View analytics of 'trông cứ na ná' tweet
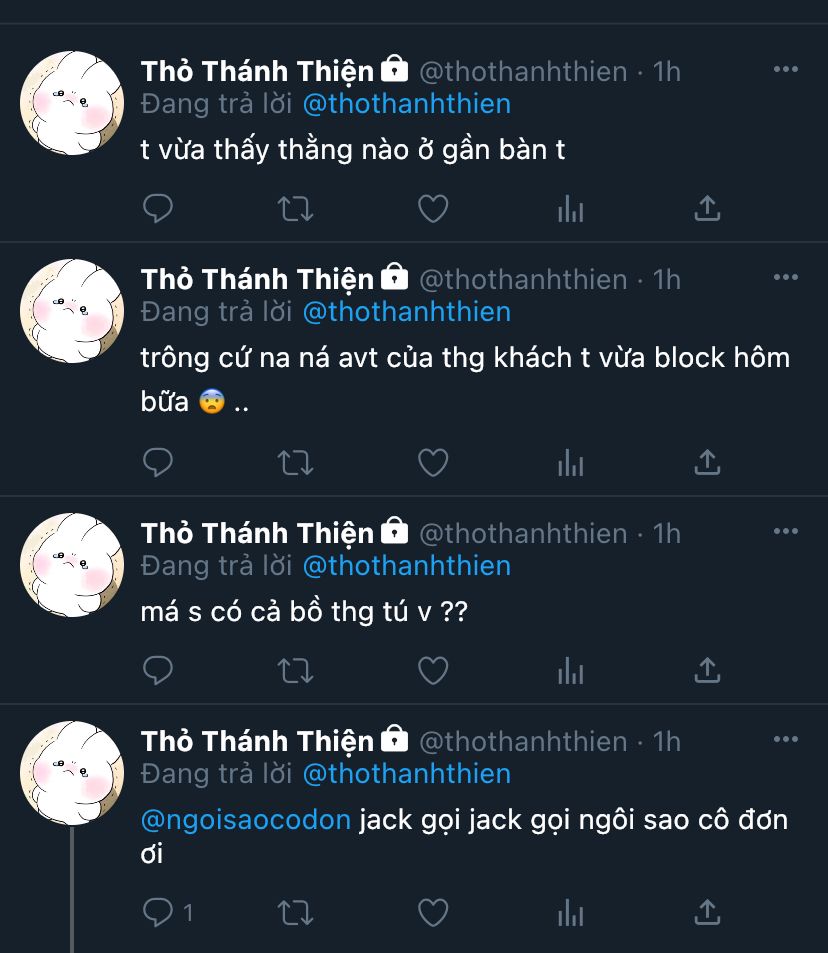The width and height of the screenshot is (828, 953). [x=570, y=463]
